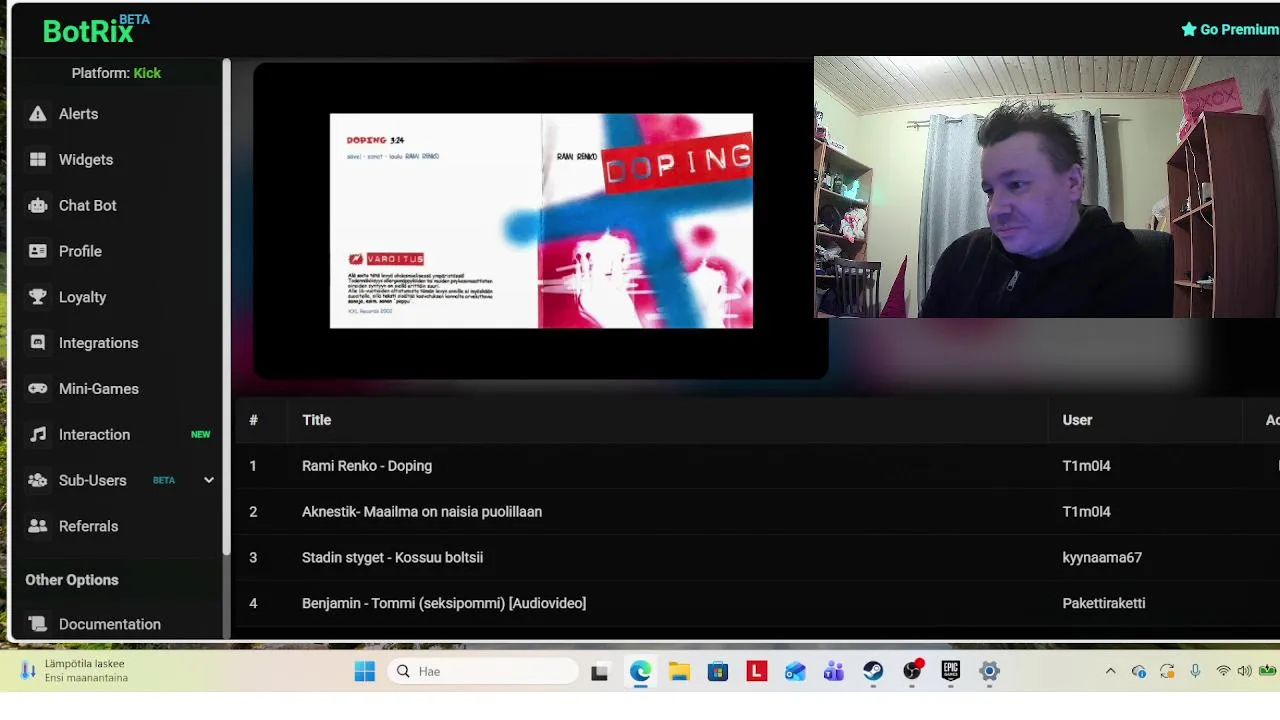Image resolution: width=1280 pixels, height=720 pixels.
Task: Click the taskbar search box
Action: click(485, 672)
